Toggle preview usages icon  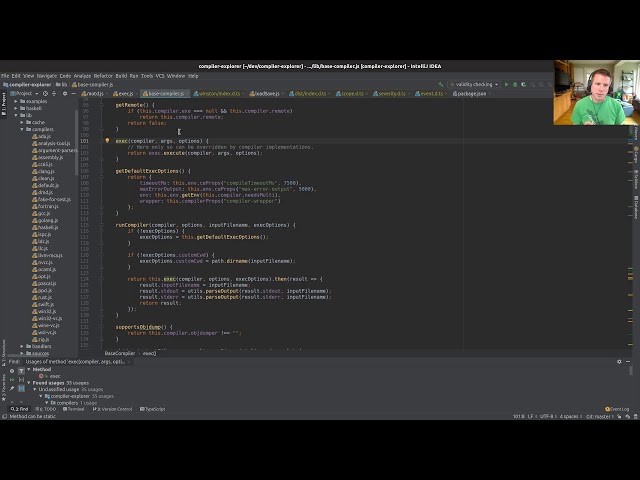point(21,389)
